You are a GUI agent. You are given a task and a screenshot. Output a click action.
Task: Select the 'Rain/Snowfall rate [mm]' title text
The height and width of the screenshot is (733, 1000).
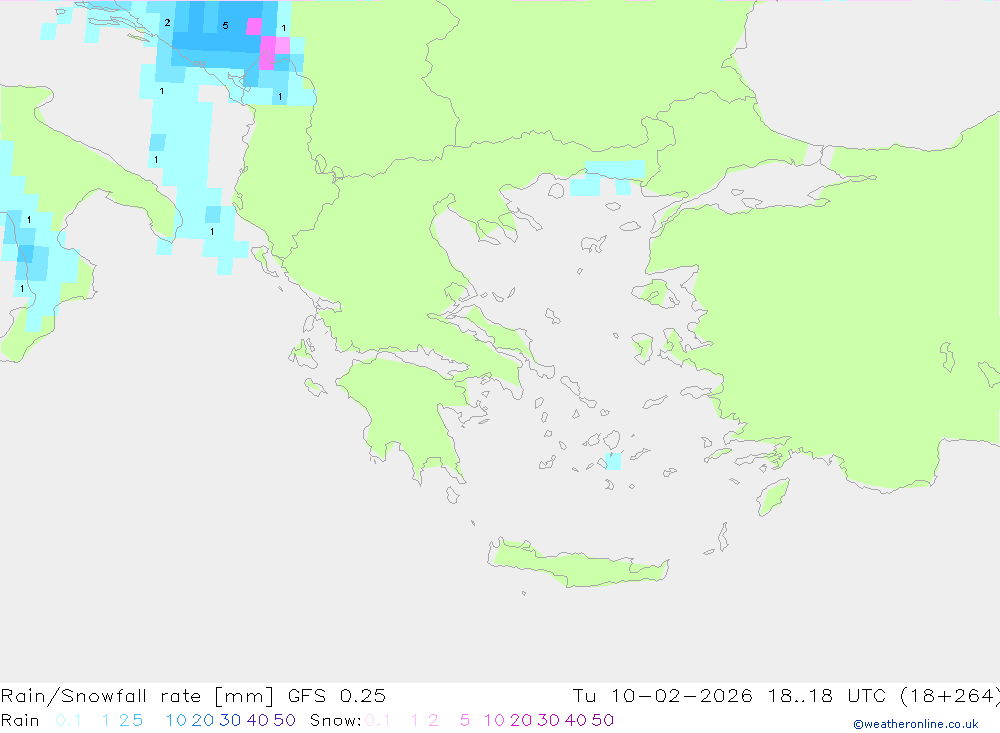[x=138, y=696]
